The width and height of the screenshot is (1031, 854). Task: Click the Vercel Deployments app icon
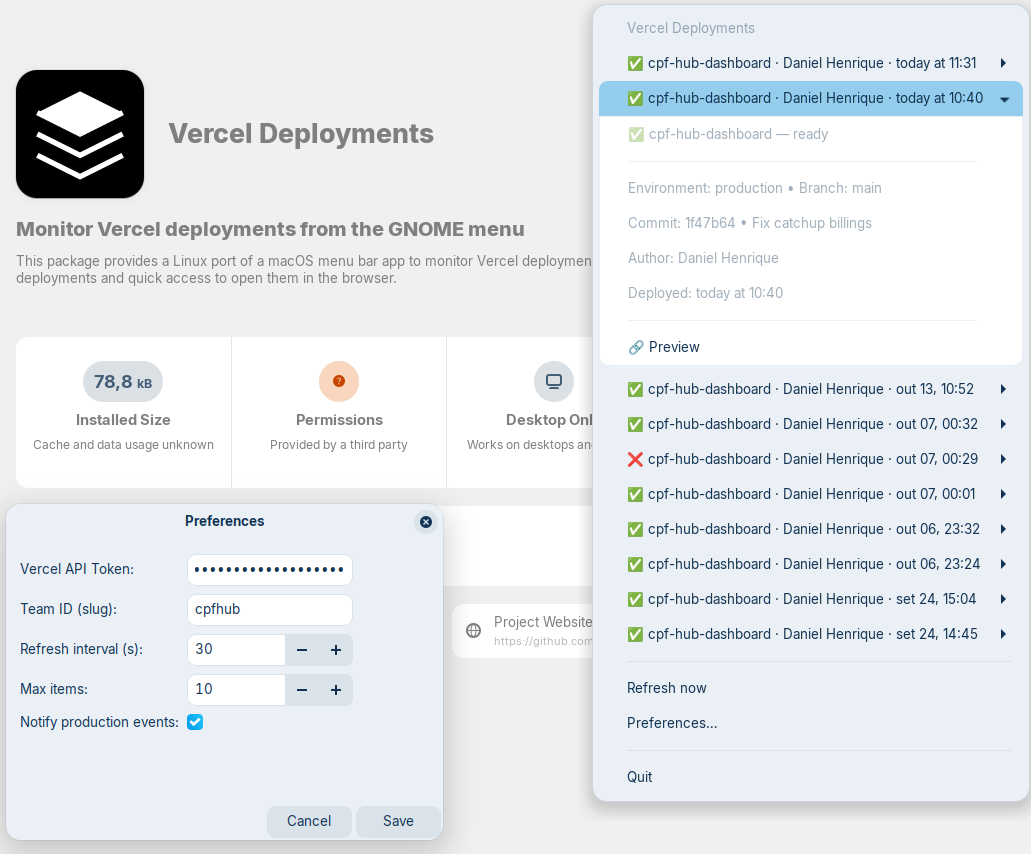tap(79, 133)
